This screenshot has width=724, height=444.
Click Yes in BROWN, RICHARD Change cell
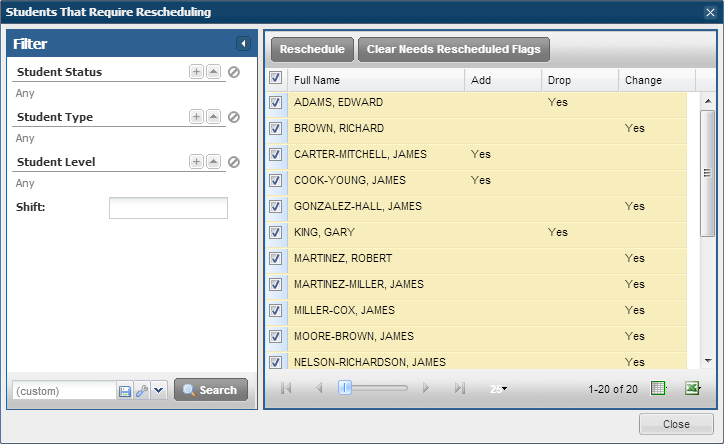(x=635, y=128)
